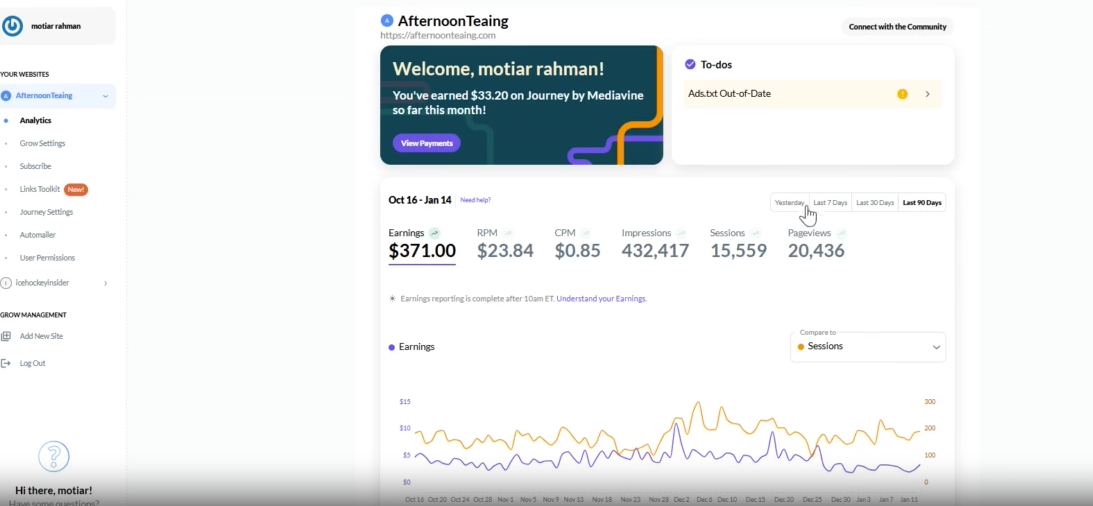The height and width of the screenshot is (506, 1093).
Task: Click the Pageviews trend arrow icon
Action: coord(842,233)
